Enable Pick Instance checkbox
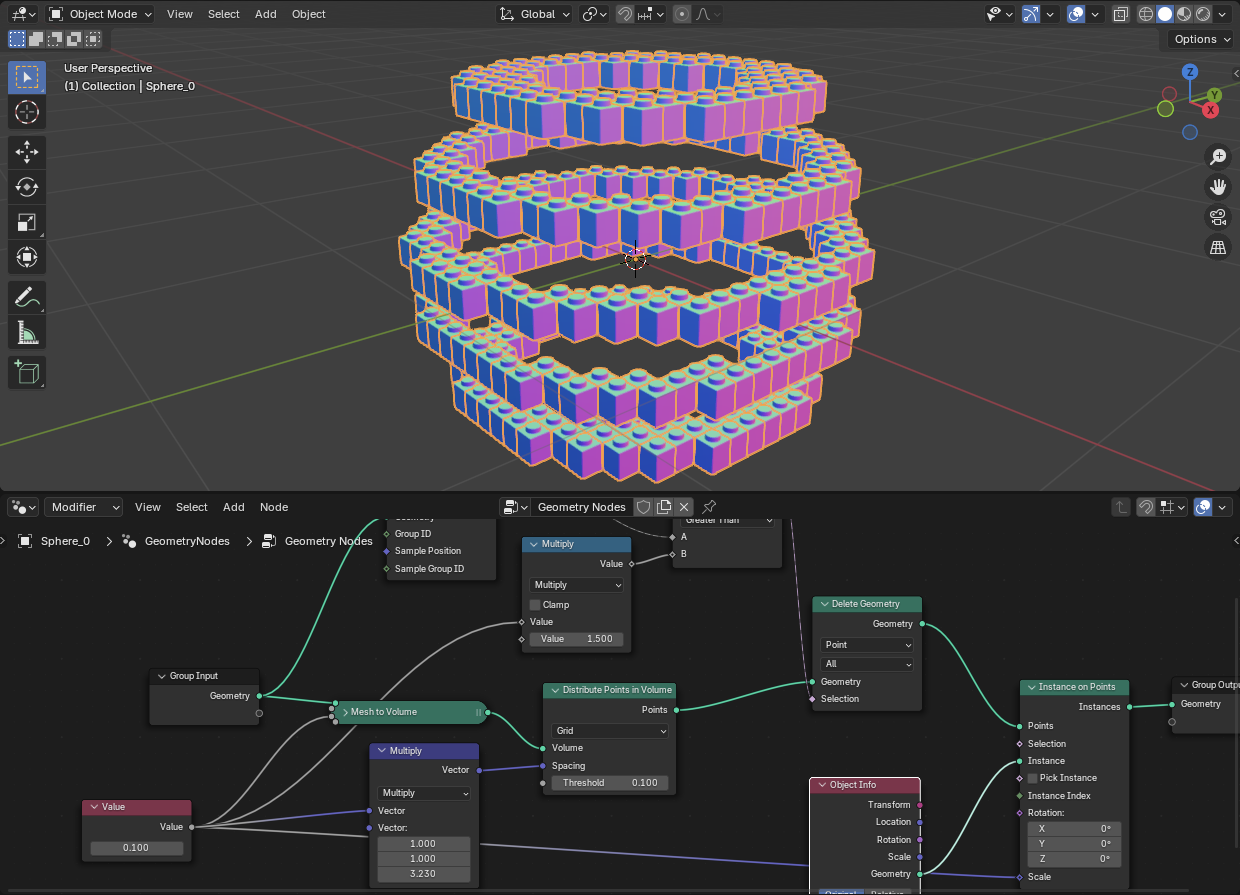This screenshot has width=1240, height=895. pyautogui.click(x=1033, y=778)
